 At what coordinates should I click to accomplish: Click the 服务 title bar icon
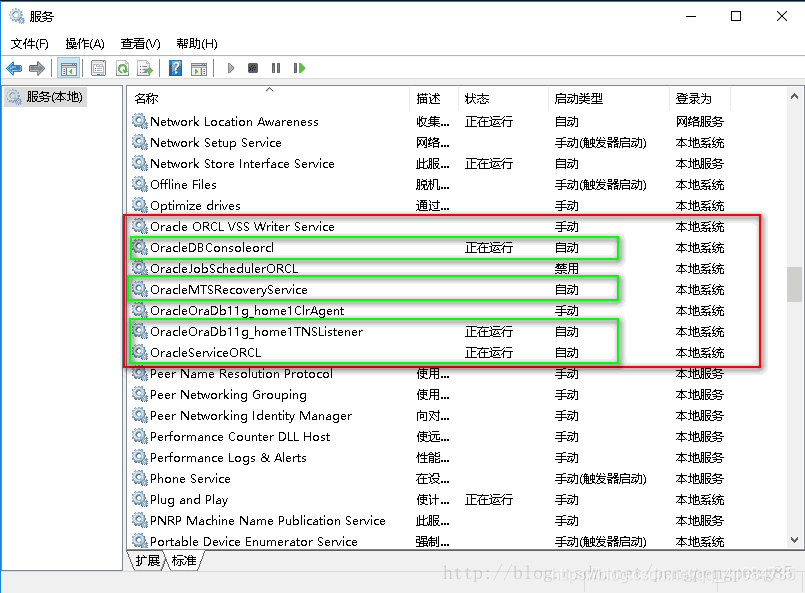pos(17,16)
